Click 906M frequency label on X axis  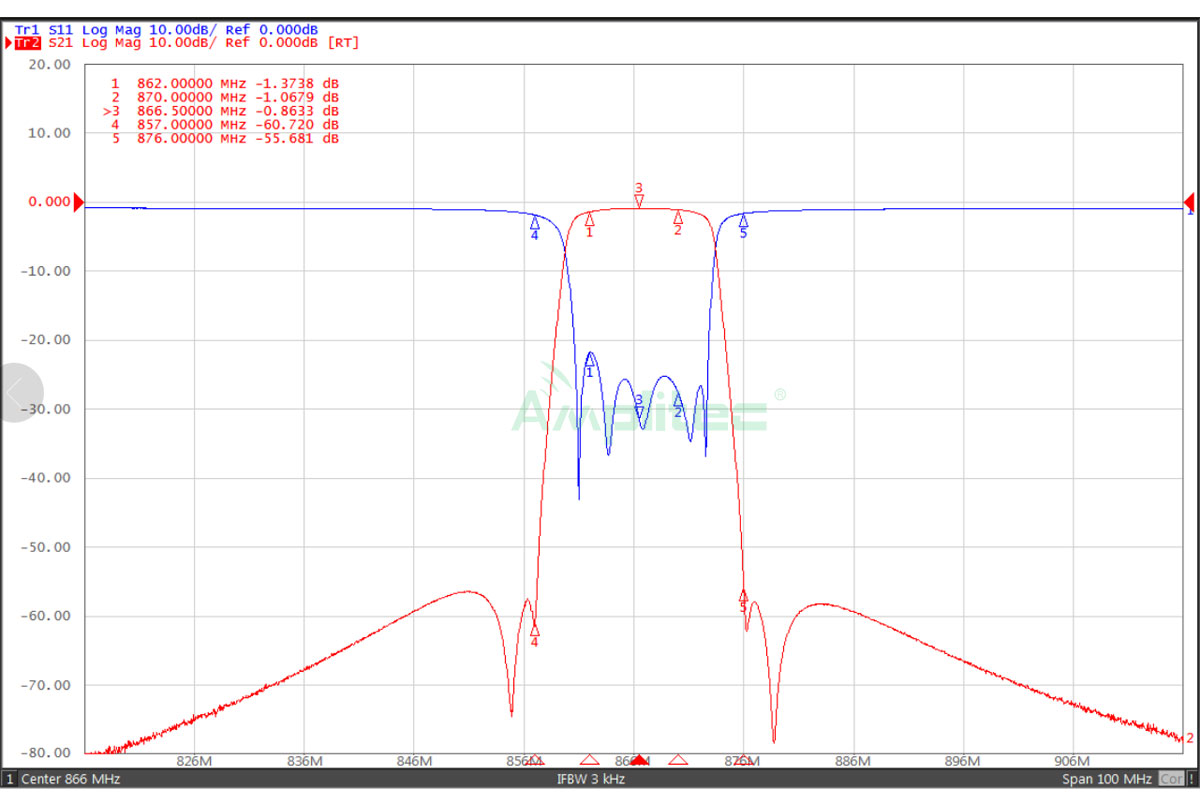click(x=1072, y=761)
